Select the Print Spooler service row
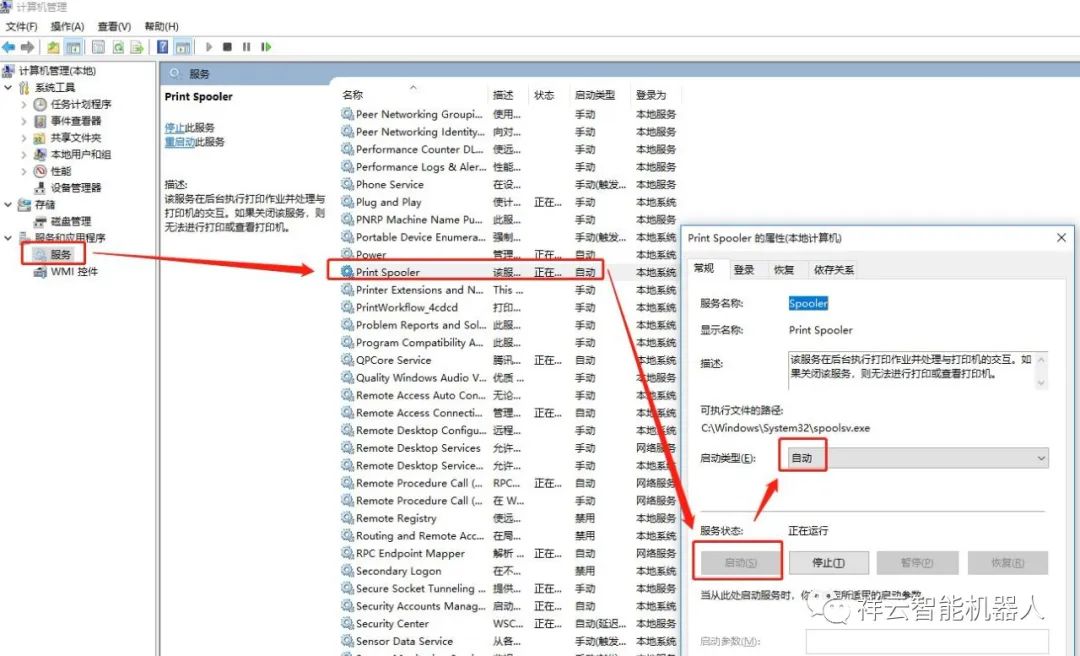Image resolution: width=1080 pixels, height=656 pixels. 508,272
